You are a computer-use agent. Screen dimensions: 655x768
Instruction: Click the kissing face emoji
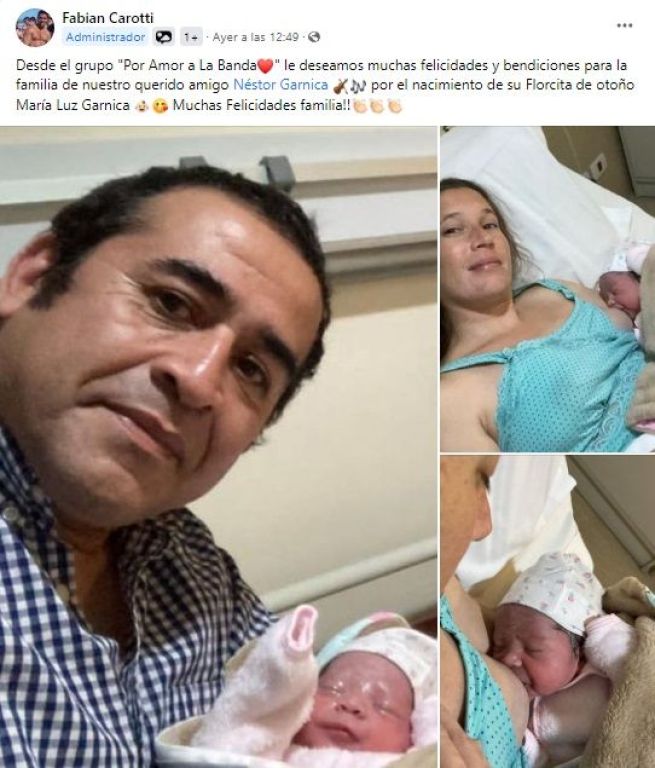[x=159, y=106]
